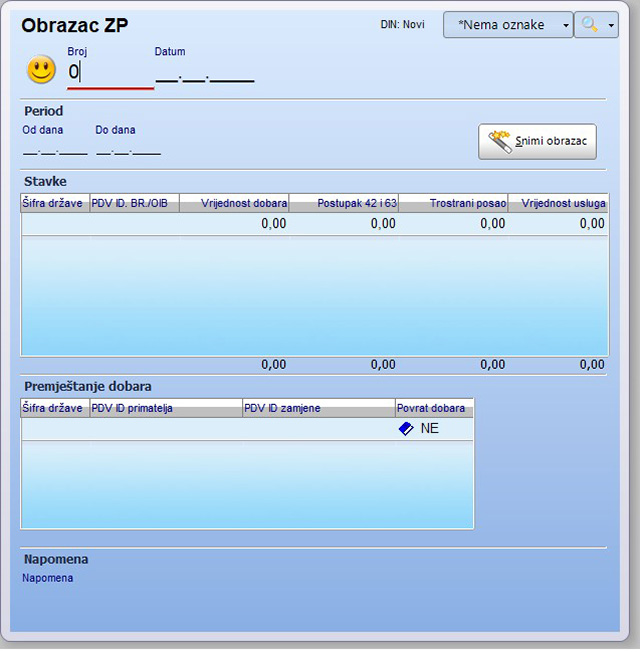Click Šifra države header in Stavke table
This screenshot has height=652, width=640.
(55, 203)
